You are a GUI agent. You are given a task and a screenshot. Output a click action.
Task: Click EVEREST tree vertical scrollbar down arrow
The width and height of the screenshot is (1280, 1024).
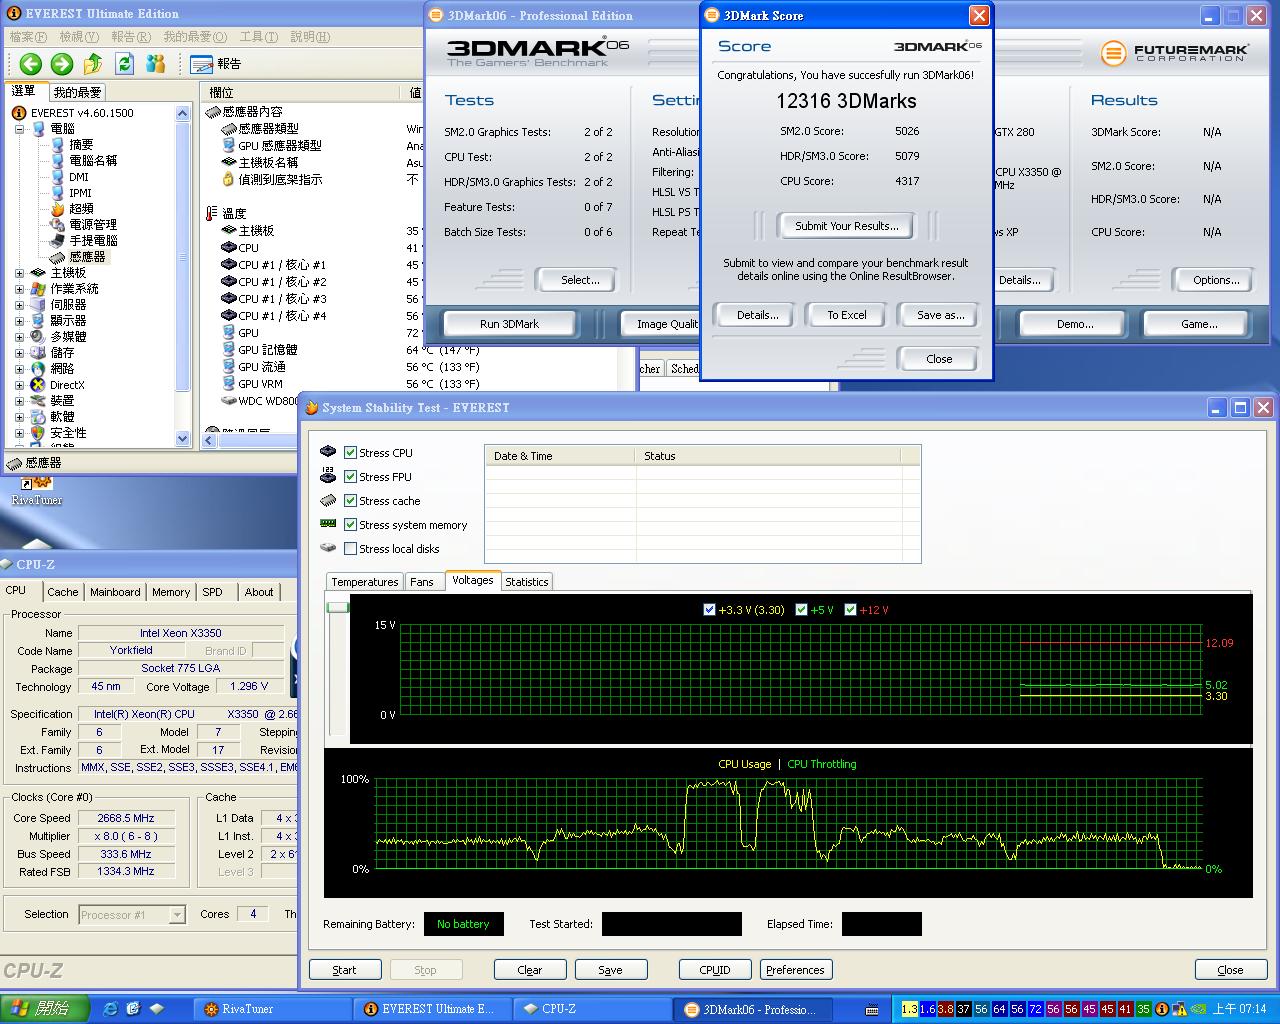[x=182, y=438]
